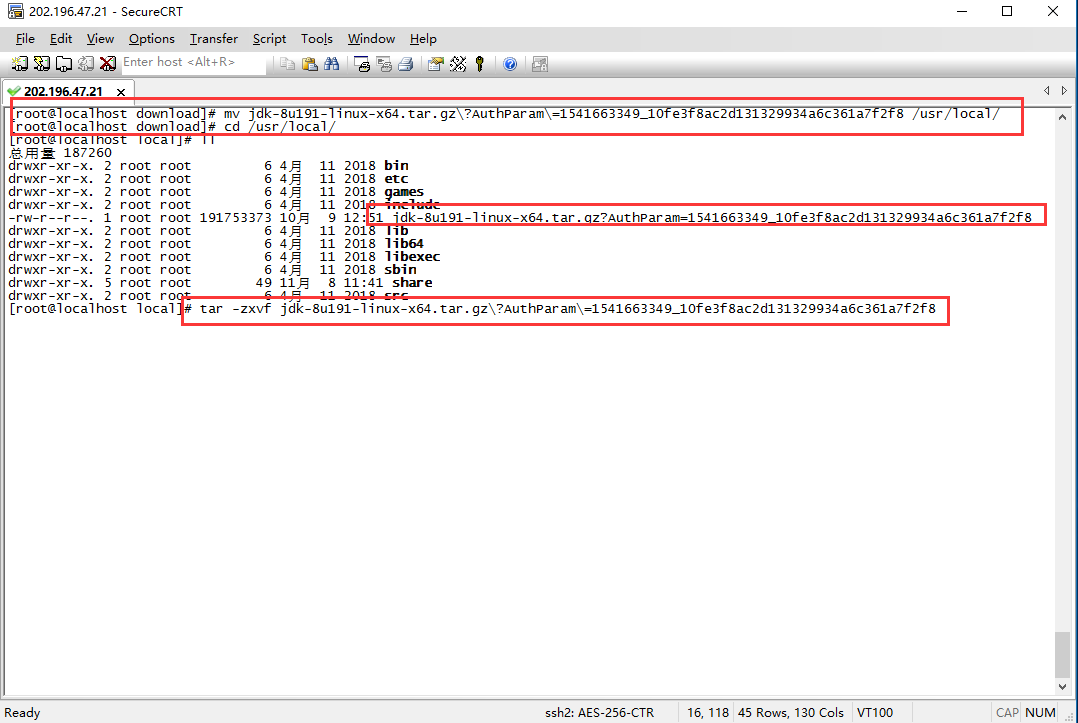
Task: Click the 'cd /usr/local/' command text
Action: pos(280,126)
